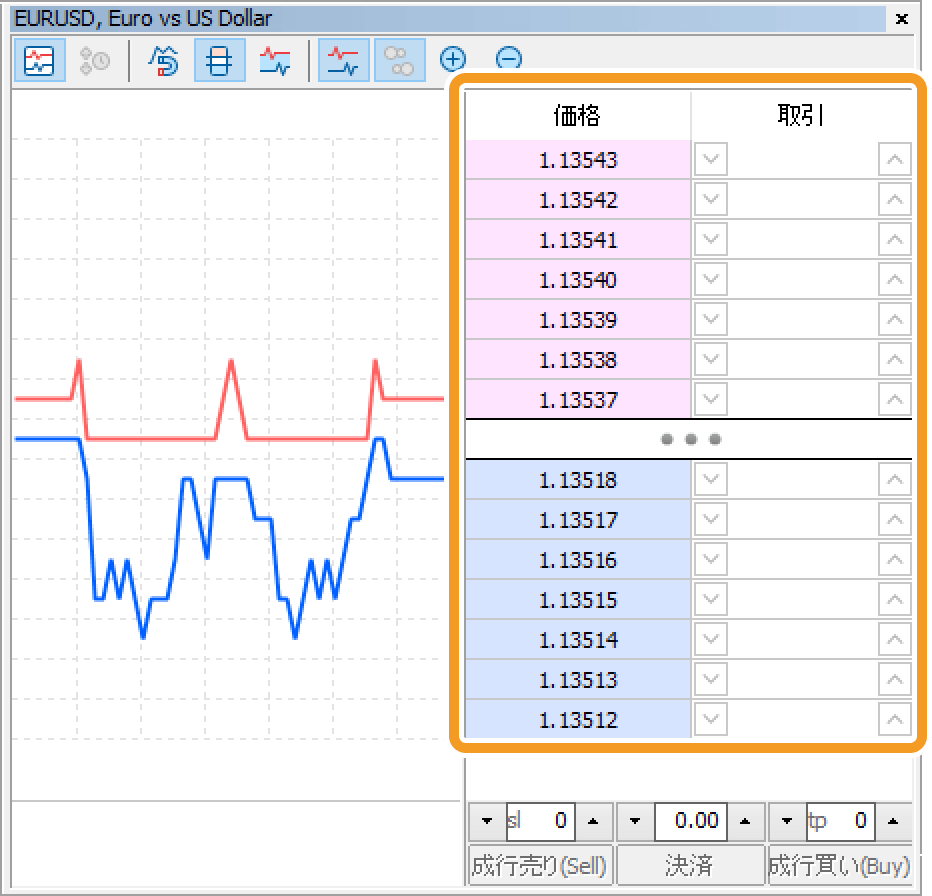The width and height of the screenshot is (932, 896).
Task: Increase the tp take profit value
Action: click(x=893, y=821)
